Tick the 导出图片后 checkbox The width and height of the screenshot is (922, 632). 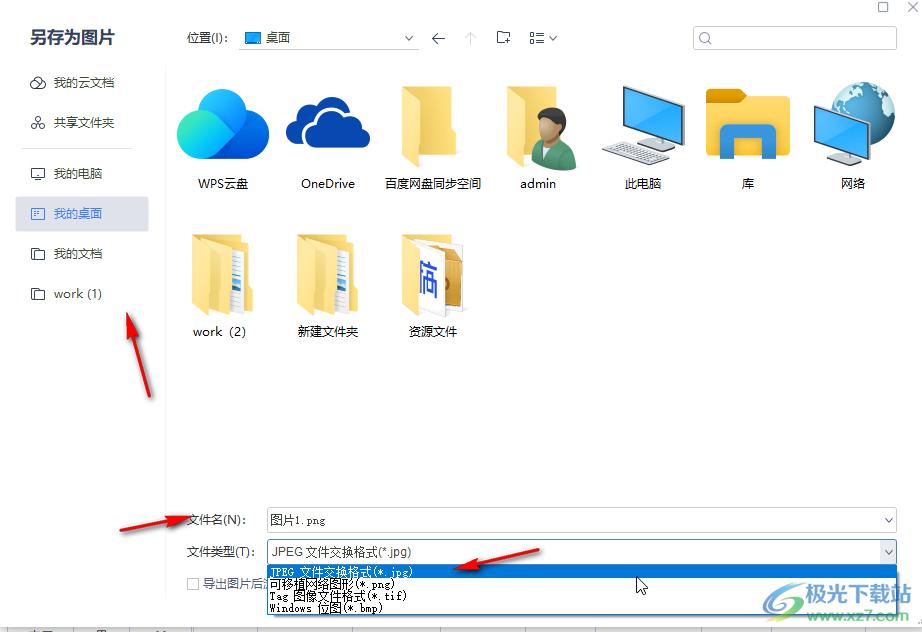pos(193,584)
